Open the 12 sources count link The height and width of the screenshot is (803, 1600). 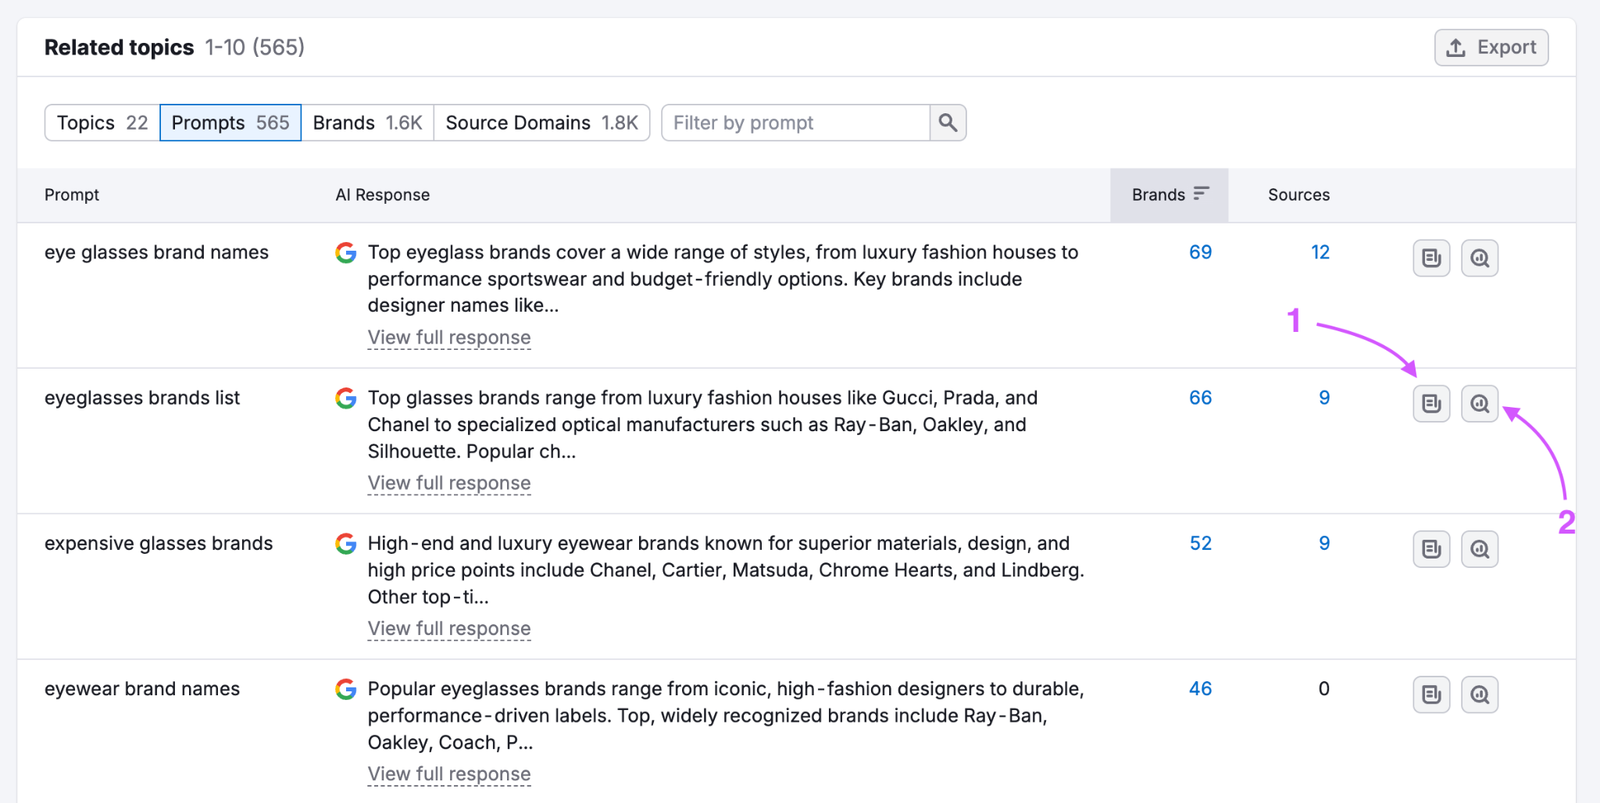tap(1320, 253)
